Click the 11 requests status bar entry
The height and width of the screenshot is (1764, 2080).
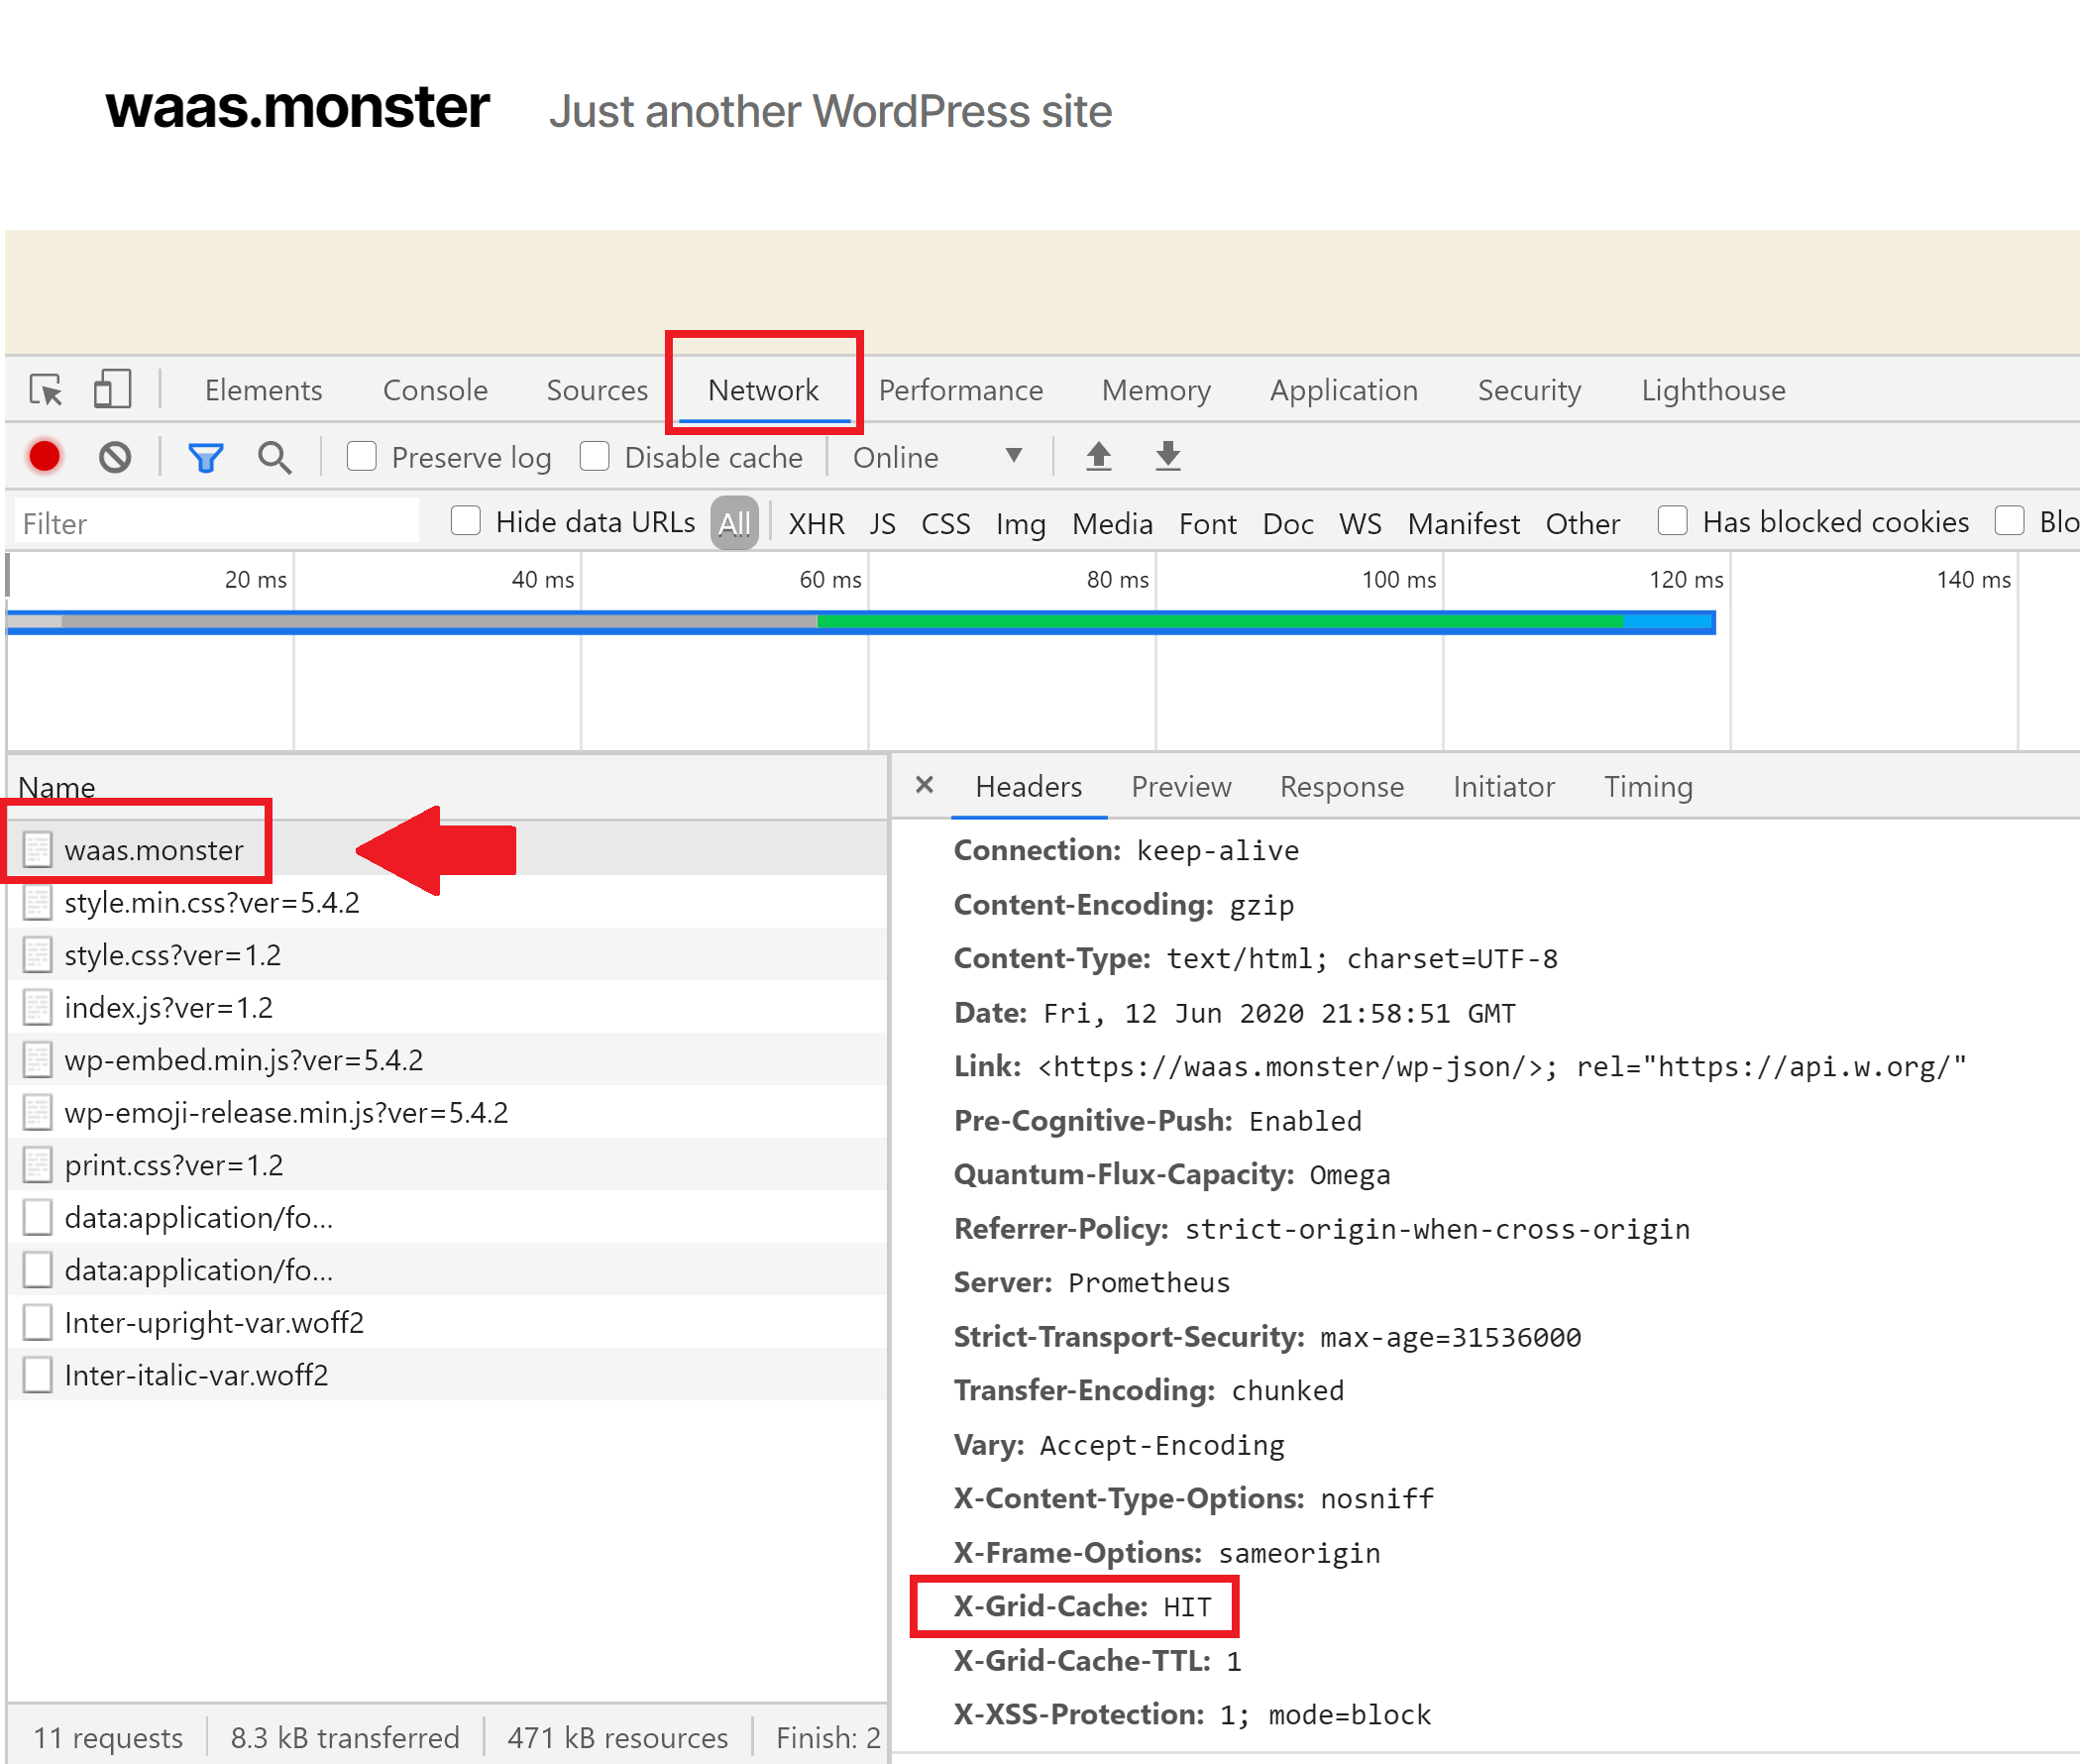(107, 1737)
